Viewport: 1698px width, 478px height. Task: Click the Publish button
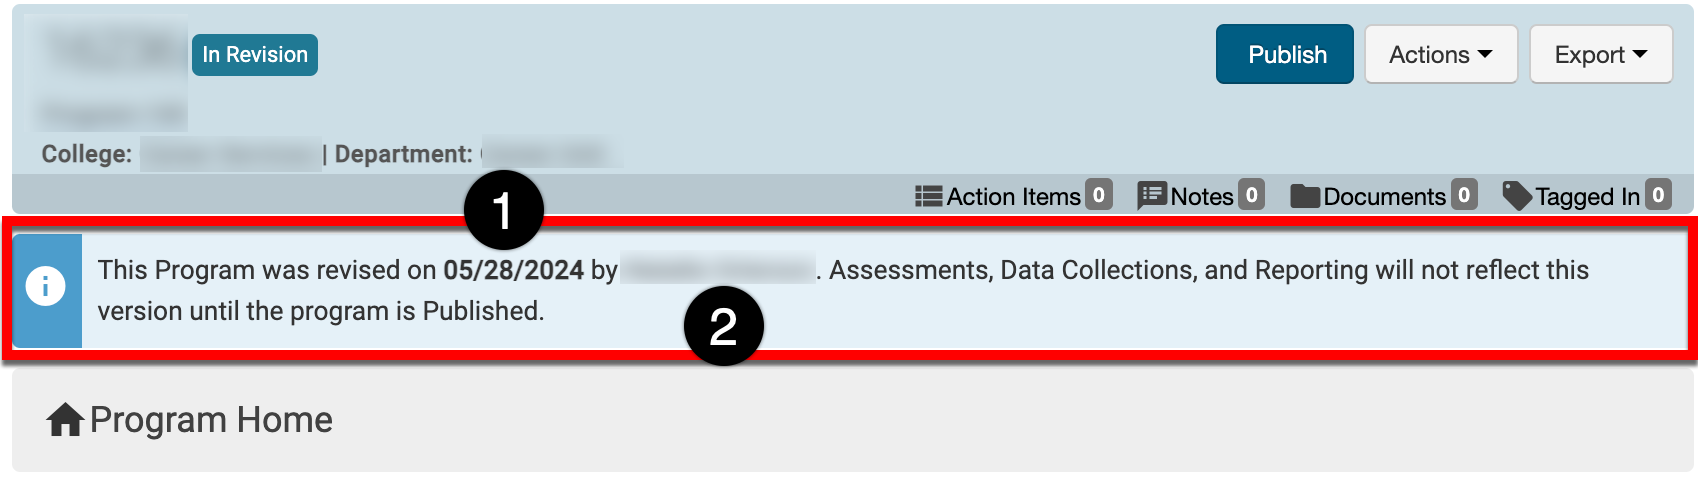tap(1284, 55)
